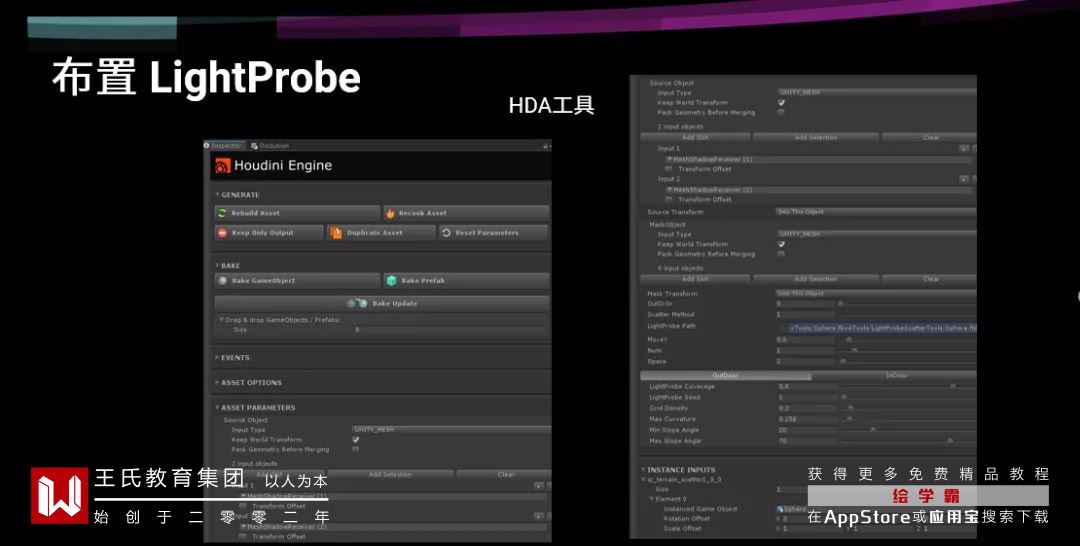Toggle MaskObject Keep World Transform checkbox
This screenshot has width=1080, height=546.
[x=781, y=244]
